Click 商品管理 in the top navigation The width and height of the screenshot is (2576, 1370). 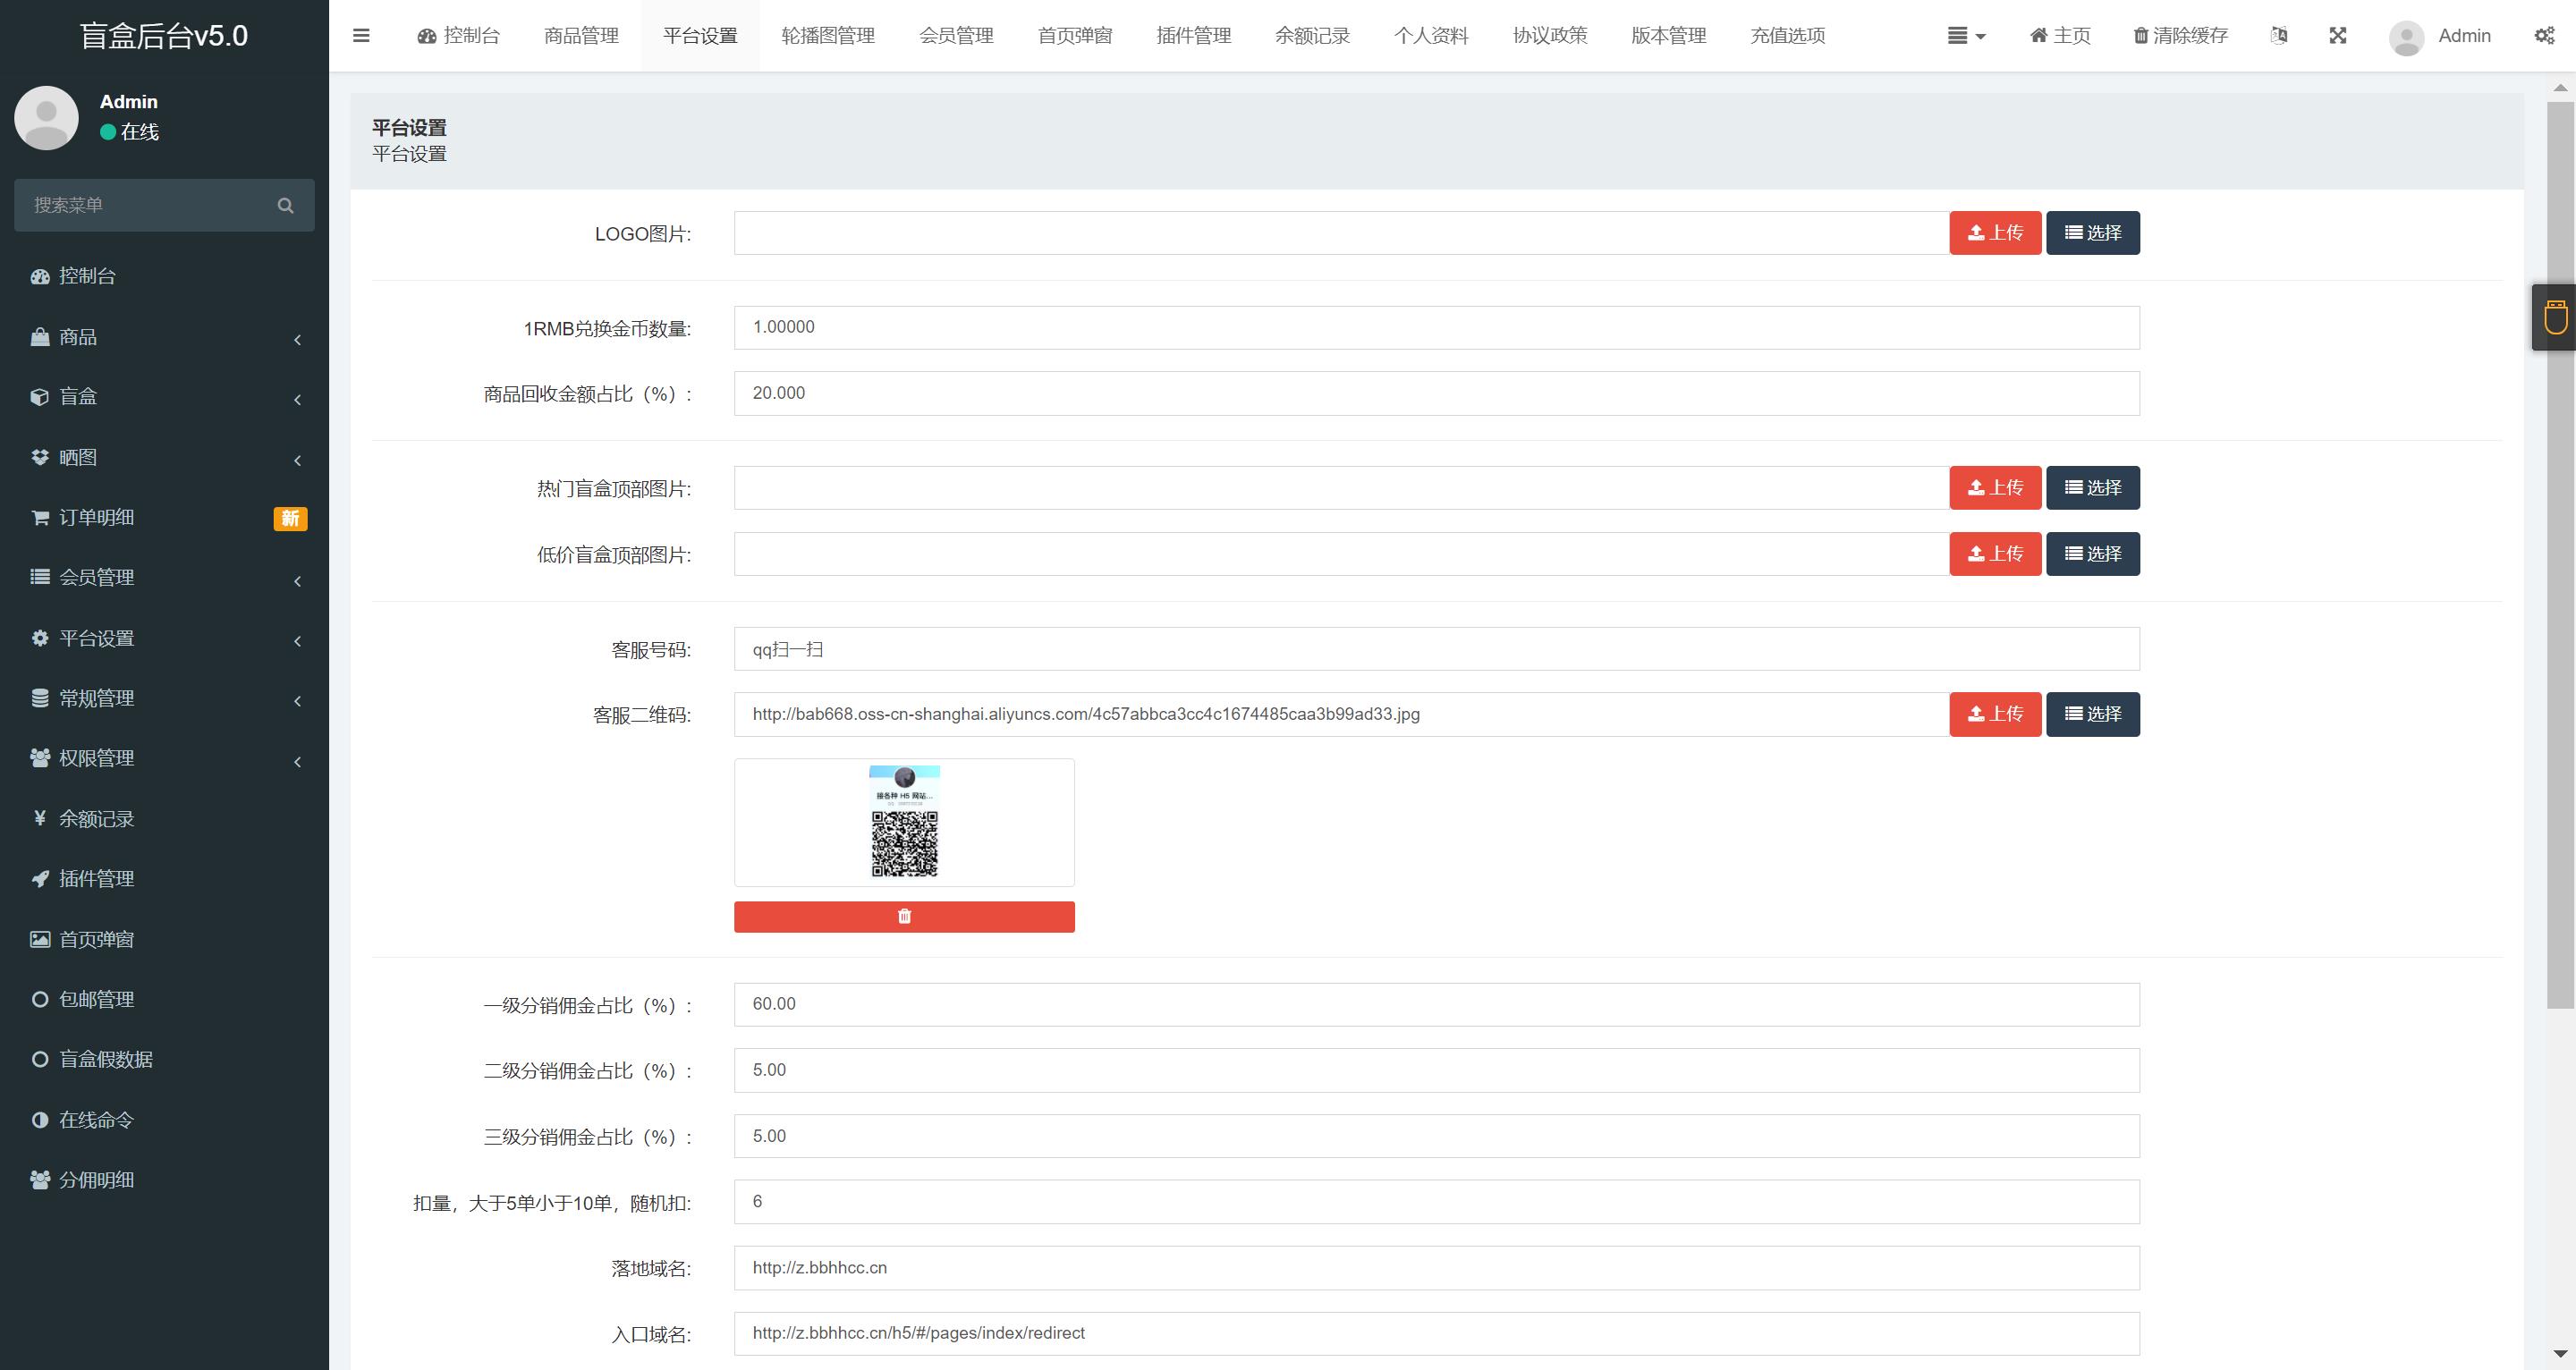pyautogui.click(x=581, y=34)
